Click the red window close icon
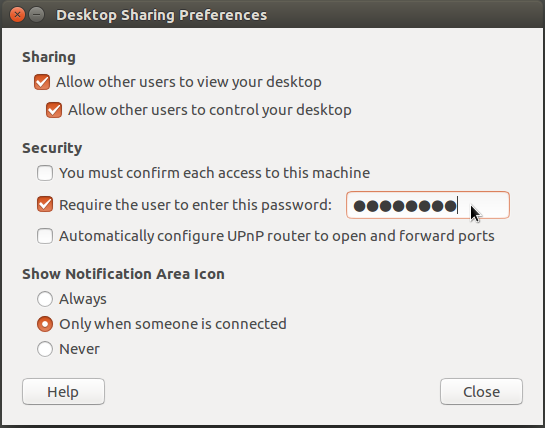This screenshot has height=428, width=545. point(17,15)
